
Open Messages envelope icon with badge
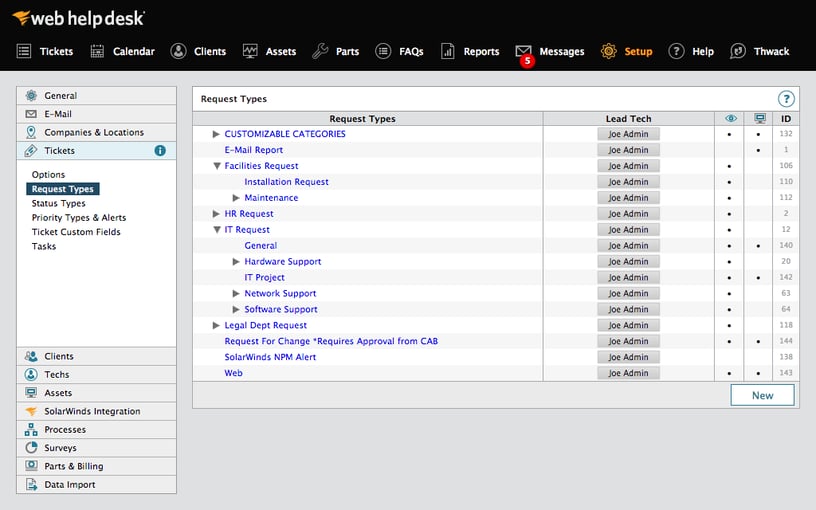click(523, 51)
